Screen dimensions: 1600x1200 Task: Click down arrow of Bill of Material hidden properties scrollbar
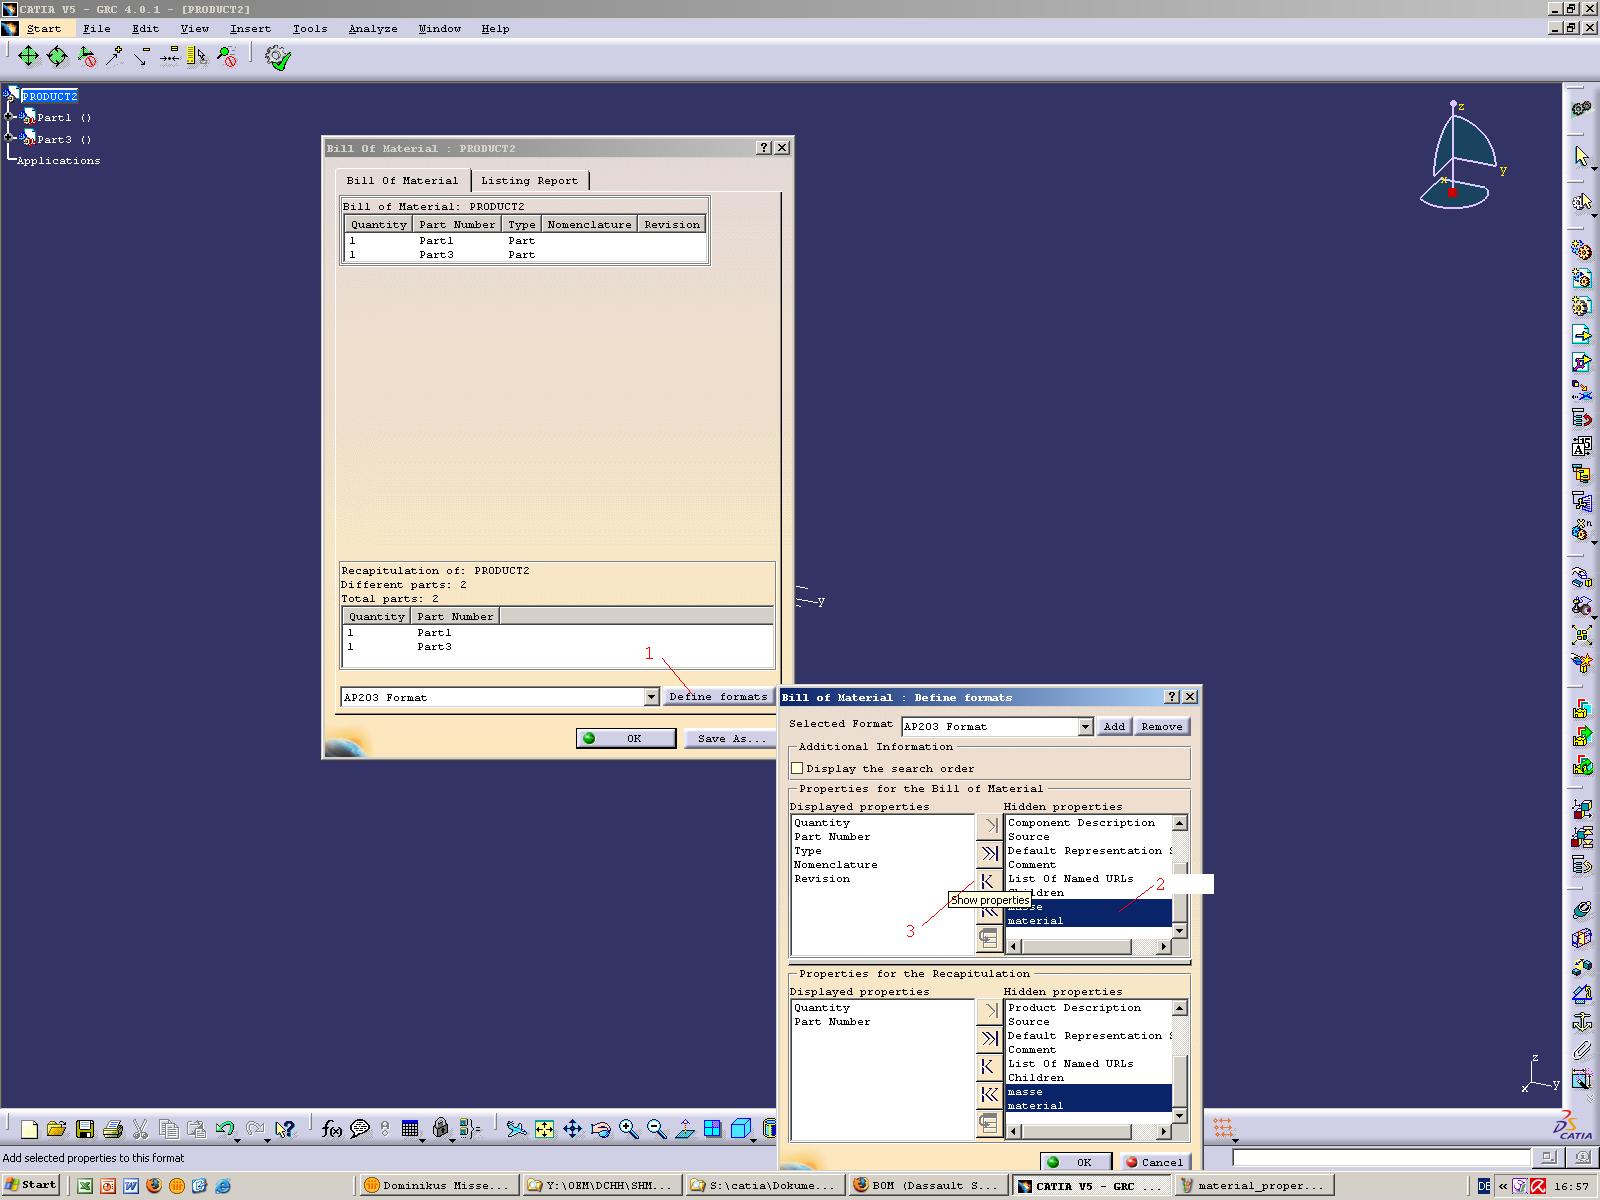[x=1180, y=931]
